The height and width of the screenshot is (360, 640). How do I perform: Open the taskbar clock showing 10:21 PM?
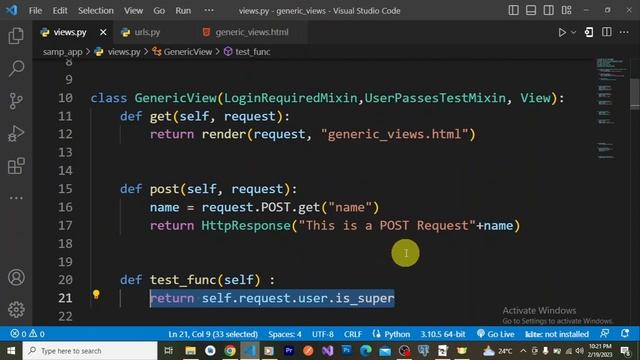600,351
